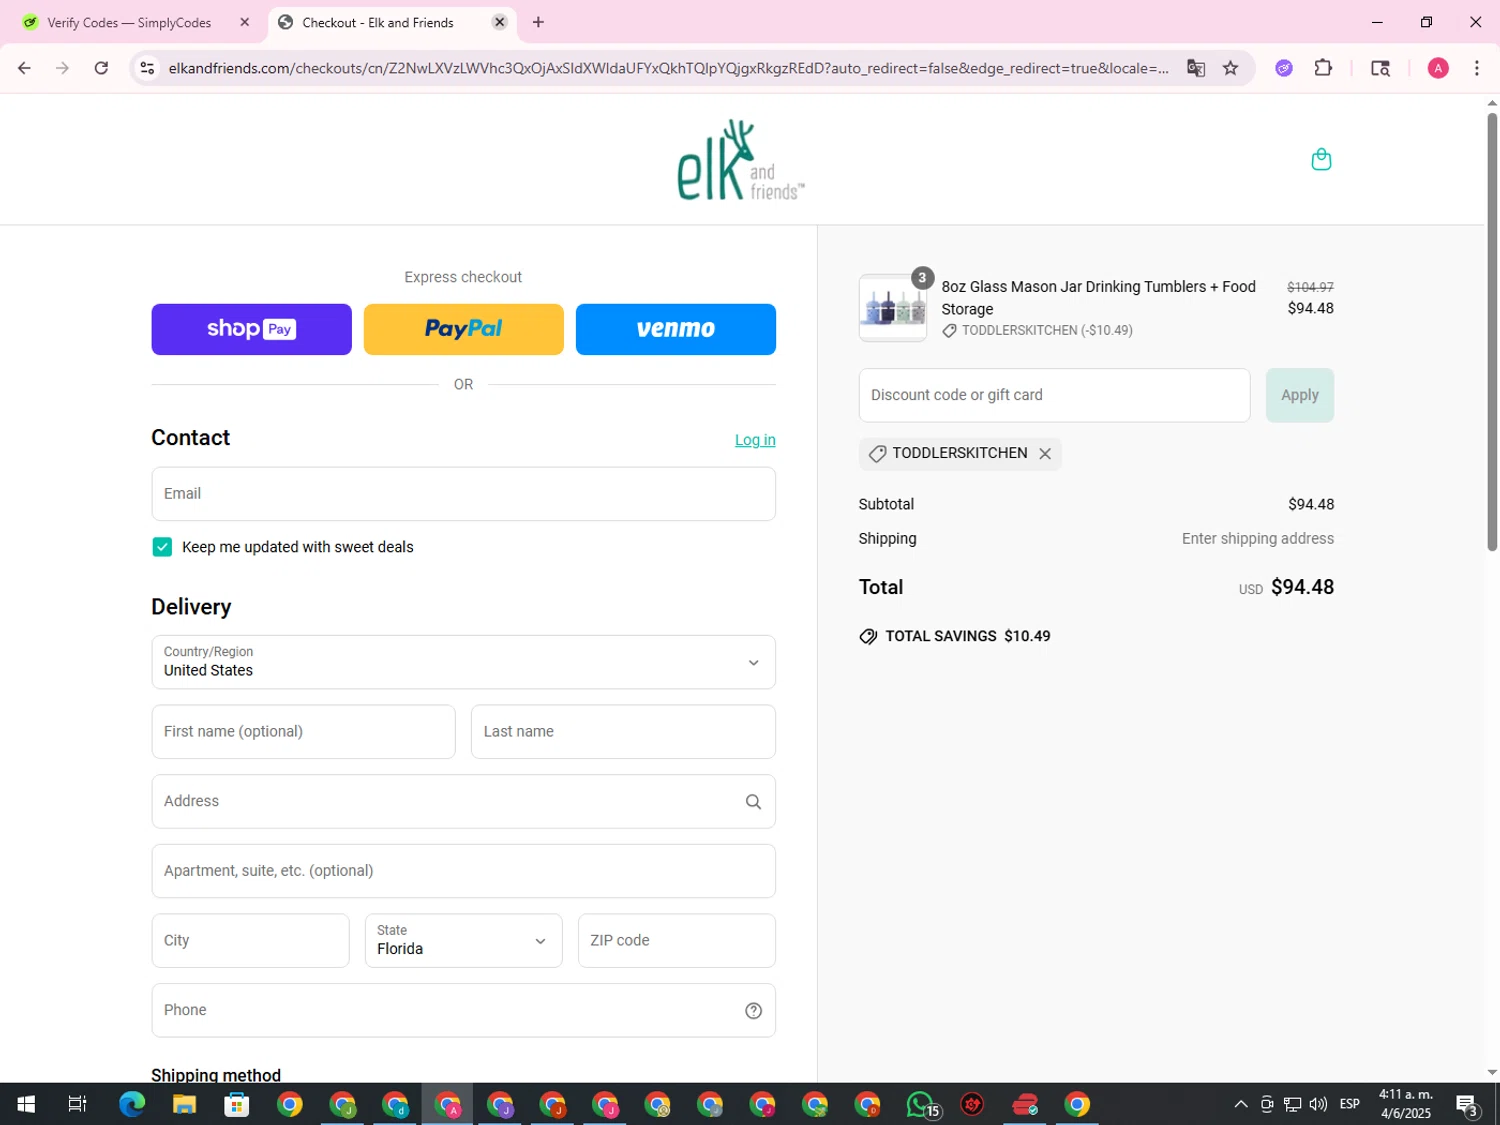The image size is (1500, 1125).
Task: Open the browser extensions puzzle icon
Action: pos(1323,68)
